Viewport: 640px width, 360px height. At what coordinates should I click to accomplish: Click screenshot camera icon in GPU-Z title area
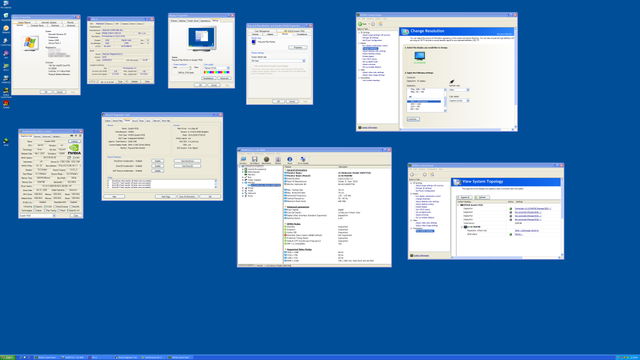tap(71, 136)
